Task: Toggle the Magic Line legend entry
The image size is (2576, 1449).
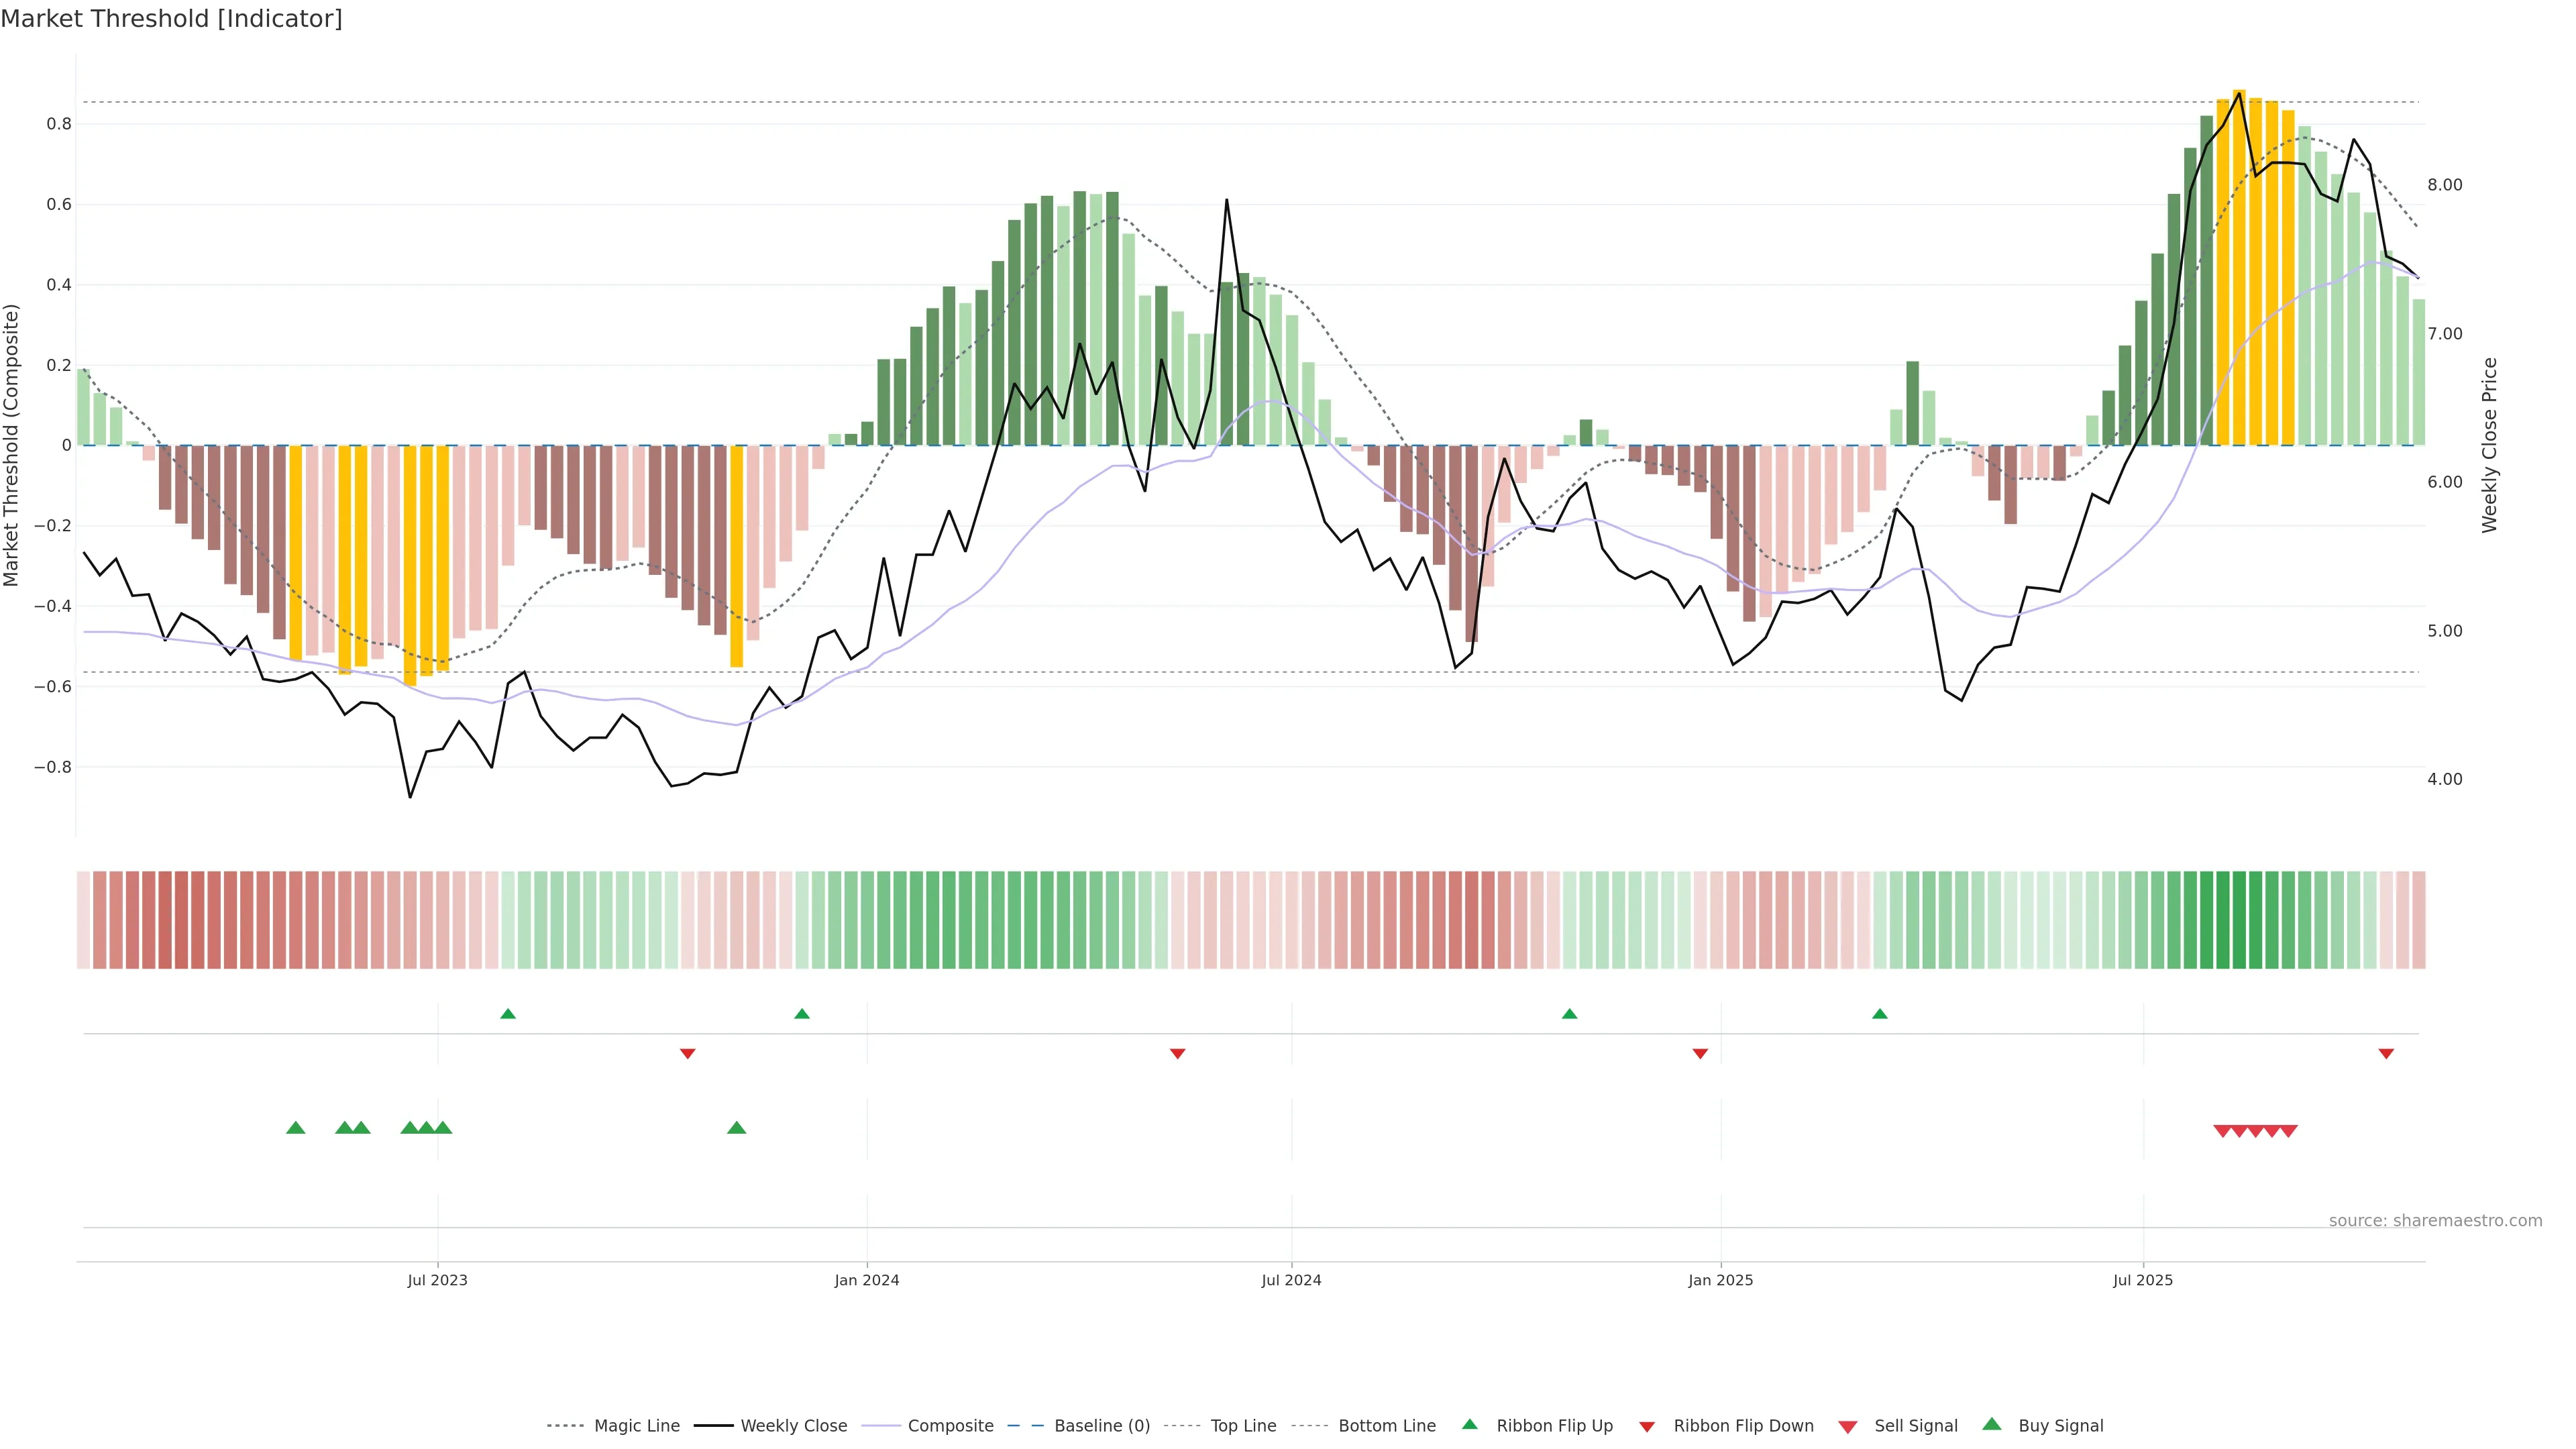Action: coord(636,1426)
